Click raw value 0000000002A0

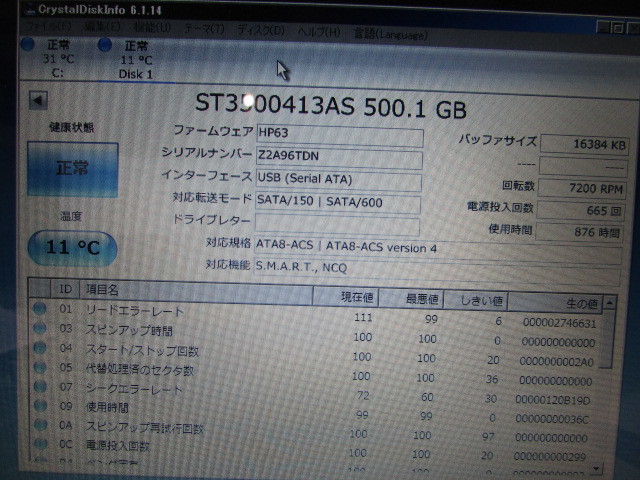pos(557,362)
